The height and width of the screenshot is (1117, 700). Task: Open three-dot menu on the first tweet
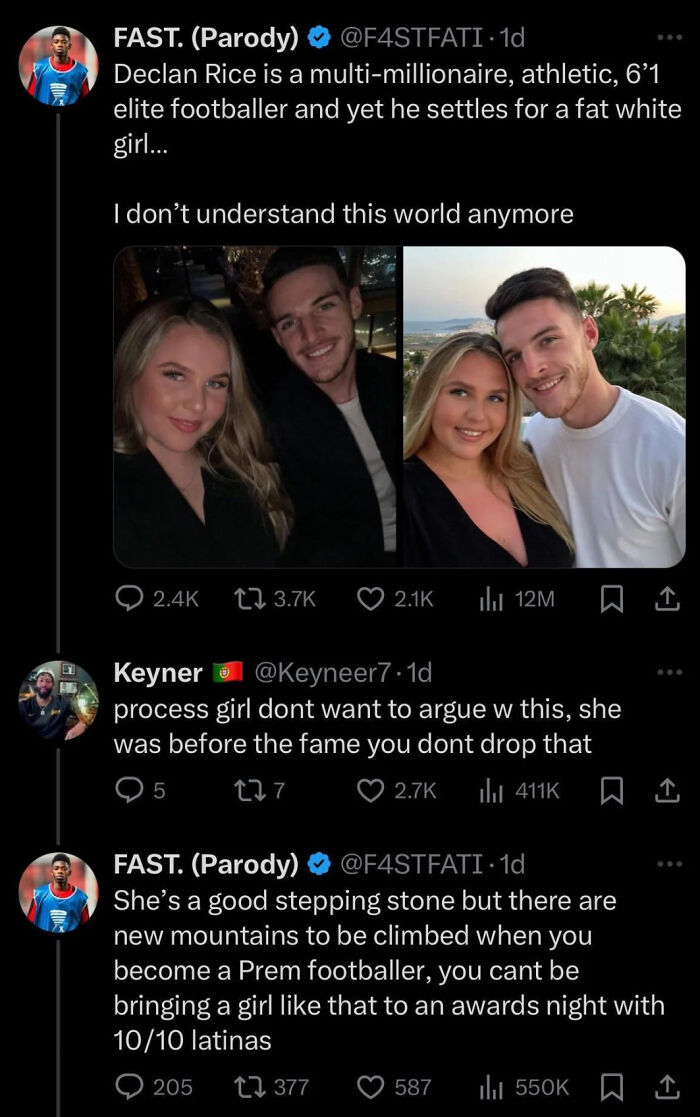pyautogui.click(x=667, y=38)
